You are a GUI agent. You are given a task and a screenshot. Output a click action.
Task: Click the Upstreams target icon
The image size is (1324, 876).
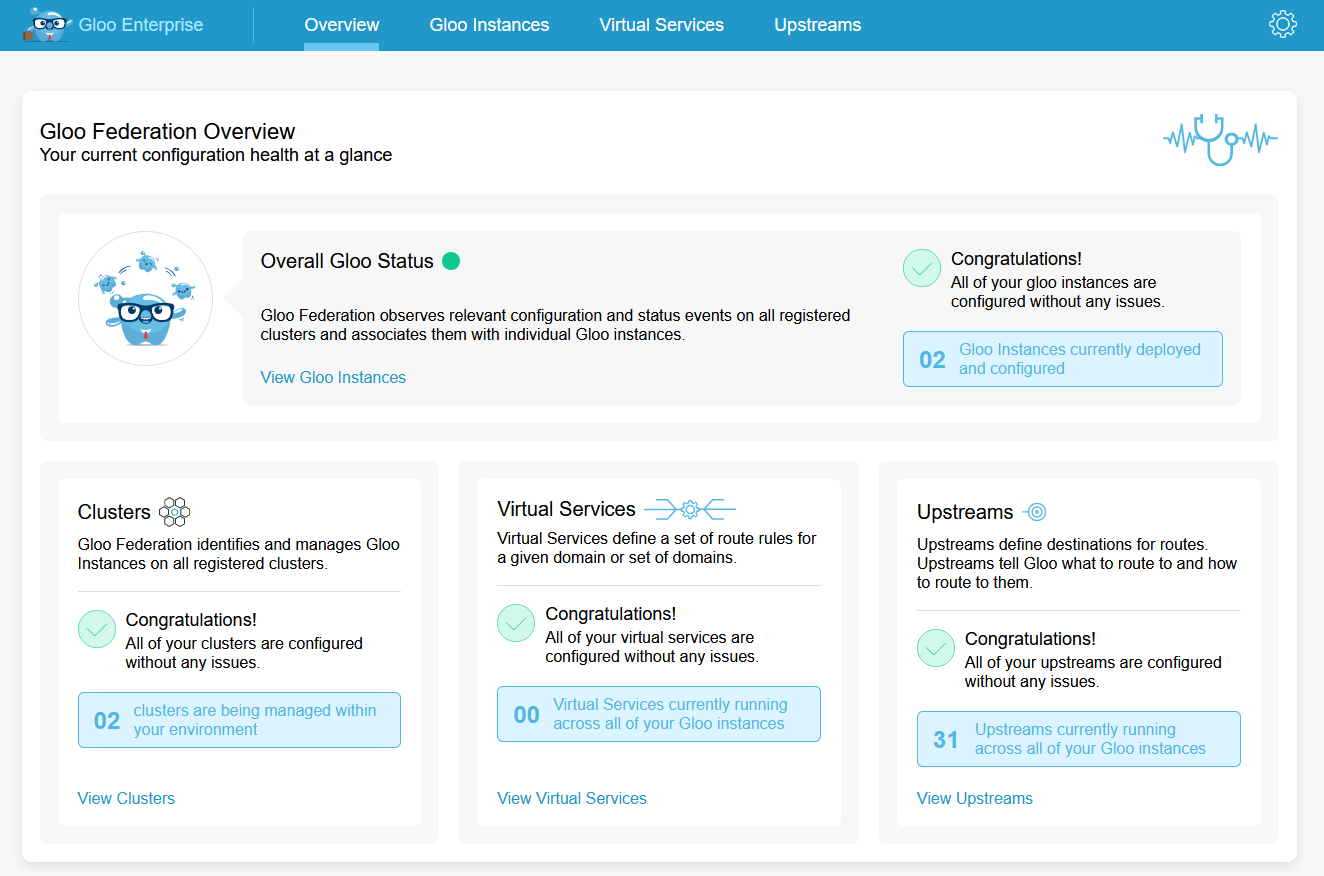(1035, 512)
